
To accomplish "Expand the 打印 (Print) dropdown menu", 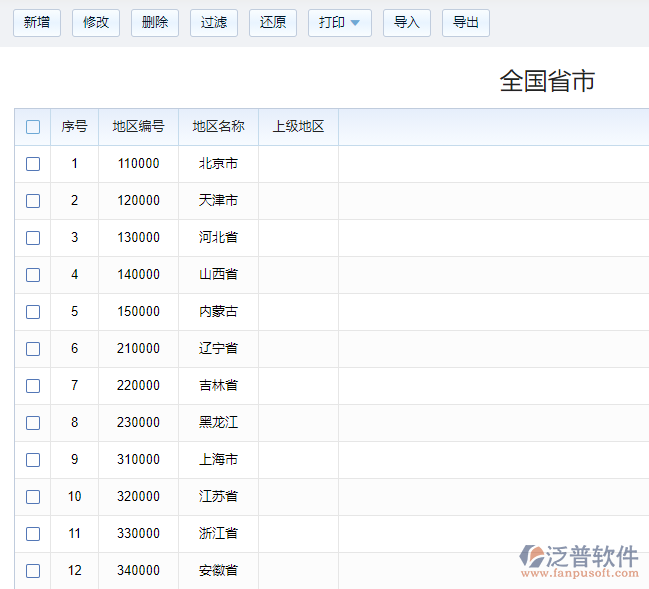I will (340, 23).
